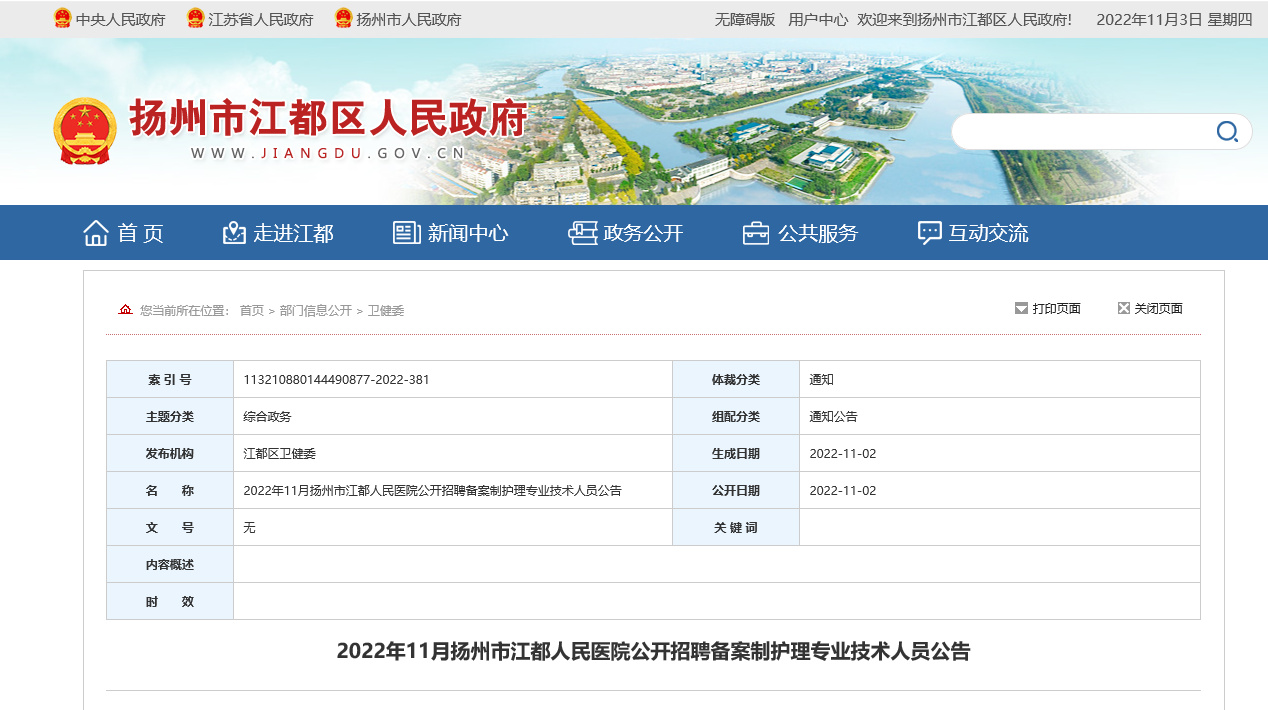Click the map icon beside 走进江都
Image resolution: width=1268 pixels, height=710 pixels.
234,233
